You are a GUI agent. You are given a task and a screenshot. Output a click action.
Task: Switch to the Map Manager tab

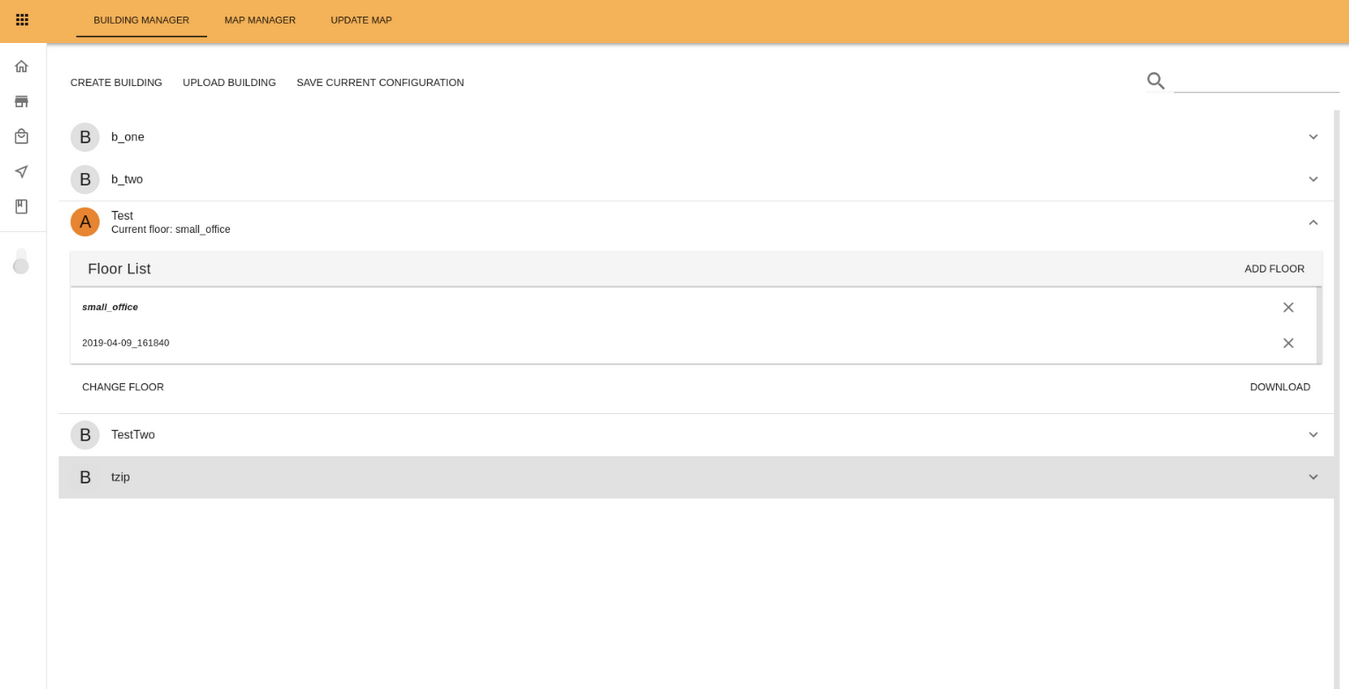pos(260,20)
